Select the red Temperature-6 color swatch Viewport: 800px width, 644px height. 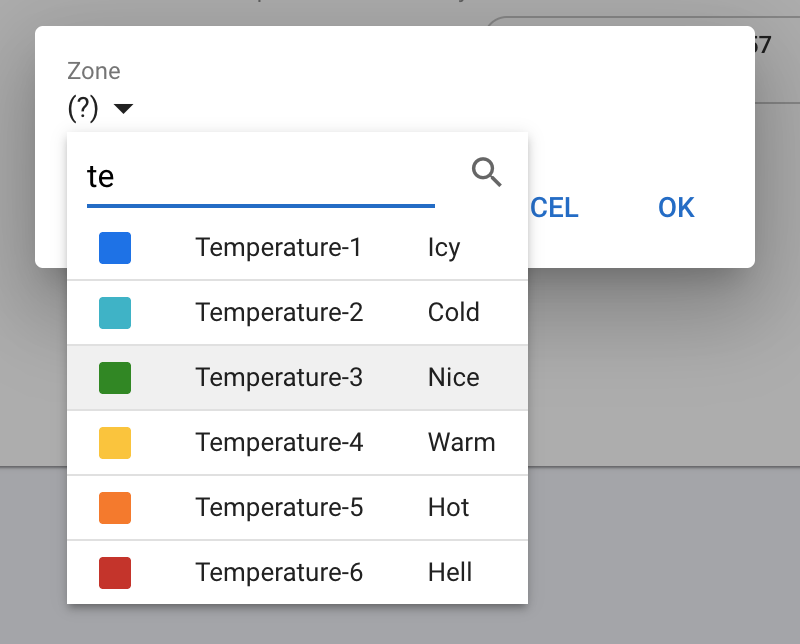(115, 573)
